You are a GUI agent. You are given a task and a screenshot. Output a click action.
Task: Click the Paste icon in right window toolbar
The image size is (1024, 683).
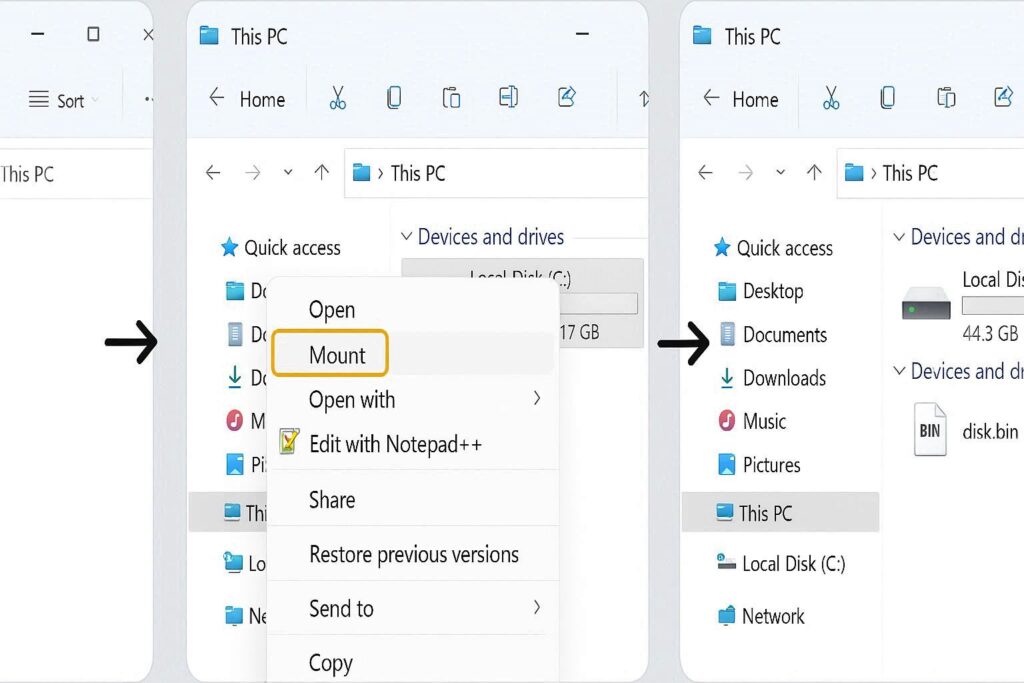[945, 97]
